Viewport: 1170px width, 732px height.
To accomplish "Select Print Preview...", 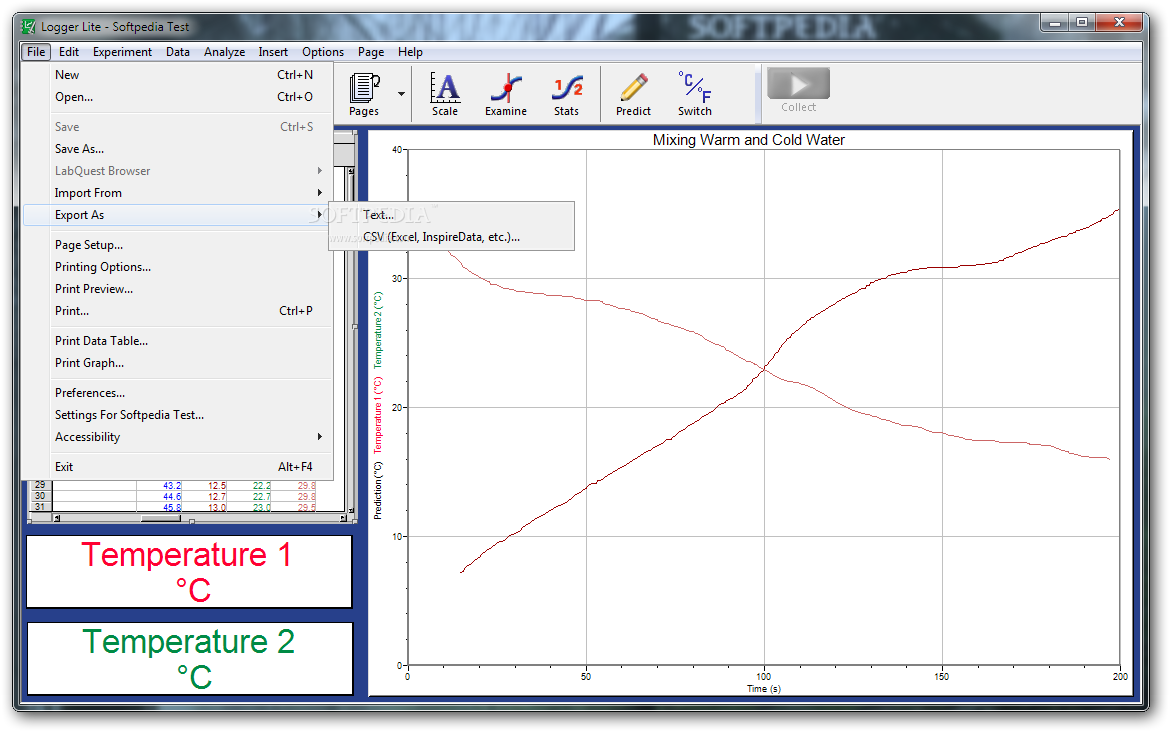I will tap(178, 289).
